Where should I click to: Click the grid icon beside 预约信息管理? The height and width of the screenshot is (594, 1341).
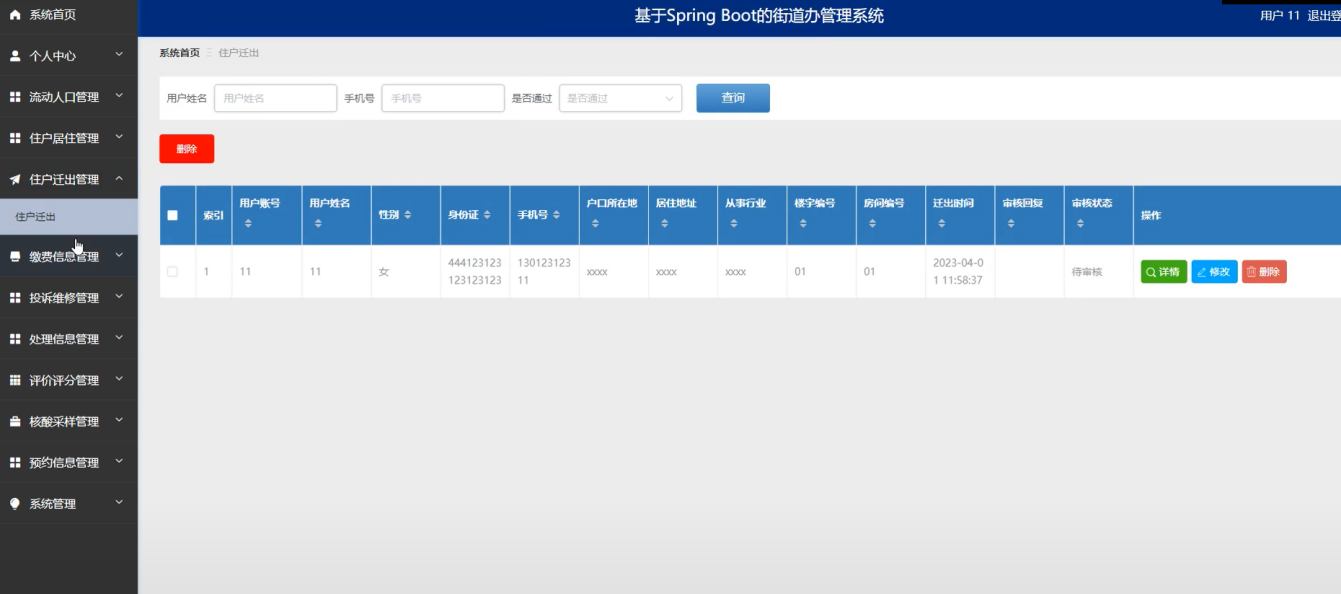pyautogui.click(x=14, y=463)
